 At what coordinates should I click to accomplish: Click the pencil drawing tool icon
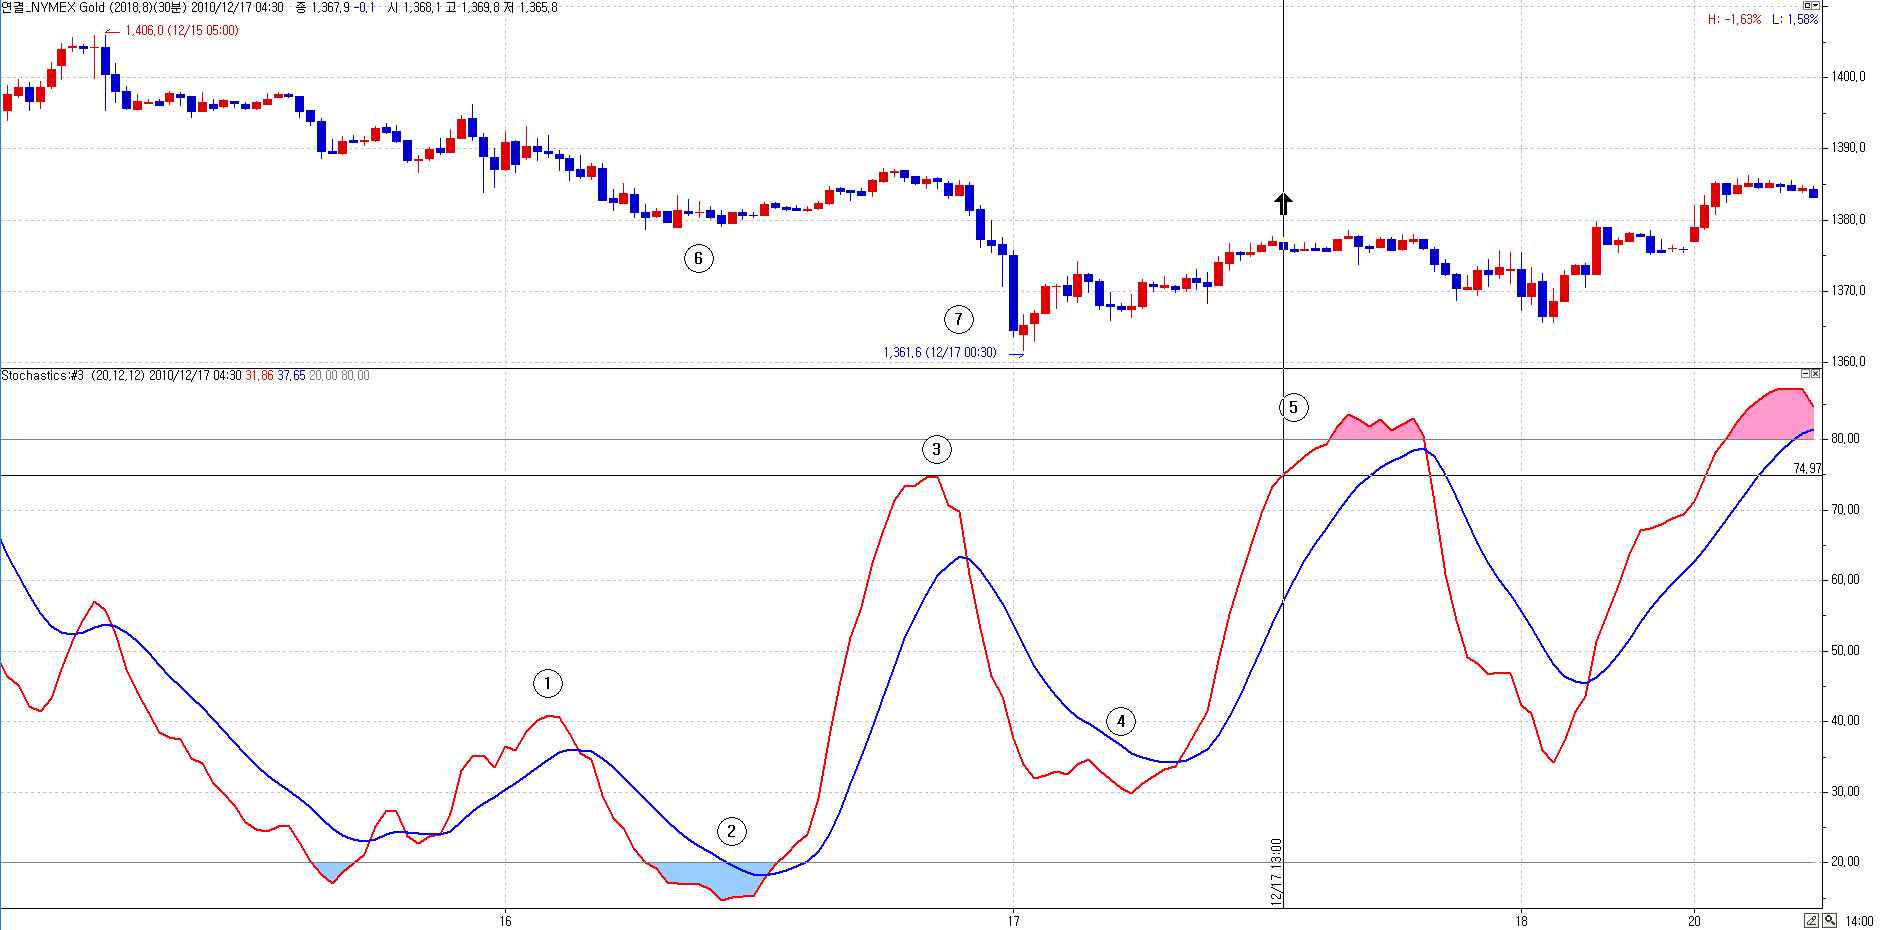[x=1812, y=921]
